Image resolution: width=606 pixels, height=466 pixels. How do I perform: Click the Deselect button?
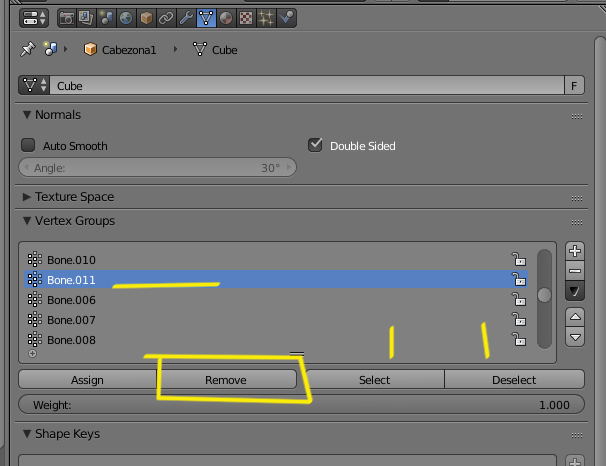514,380
